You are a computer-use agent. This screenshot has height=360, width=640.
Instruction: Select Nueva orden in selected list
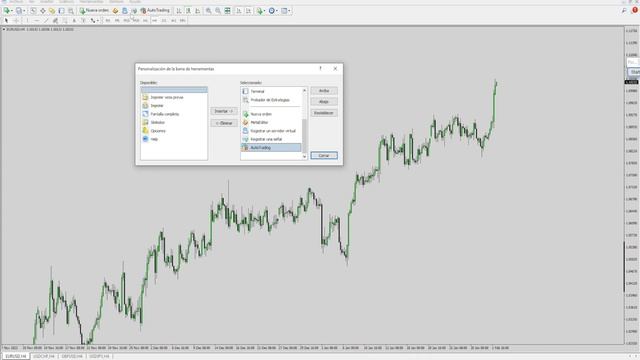[x=271, y=114]
